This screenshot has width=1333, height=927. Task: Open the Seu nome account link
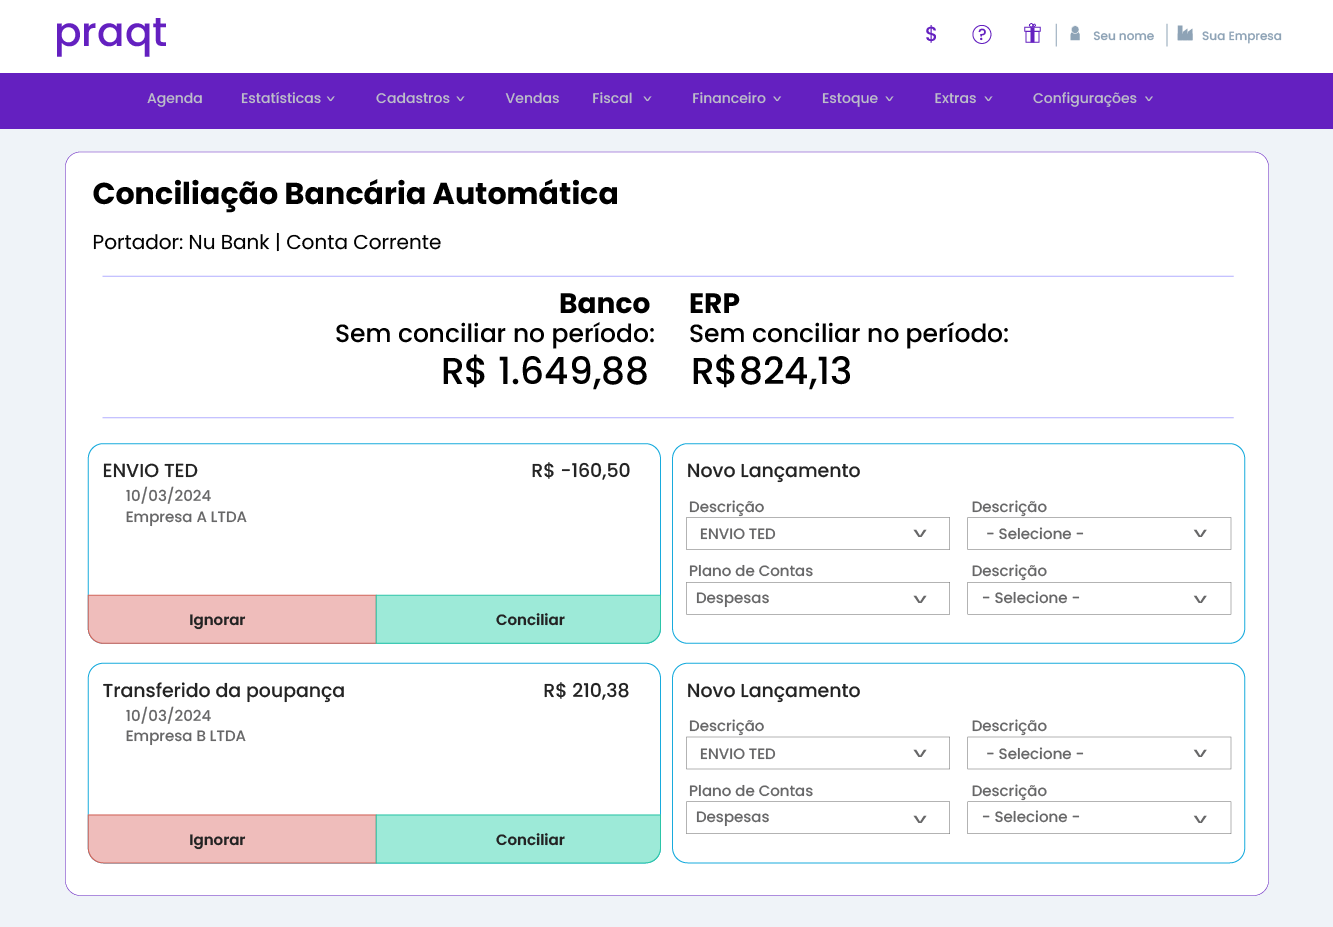tap(1123, 36)
